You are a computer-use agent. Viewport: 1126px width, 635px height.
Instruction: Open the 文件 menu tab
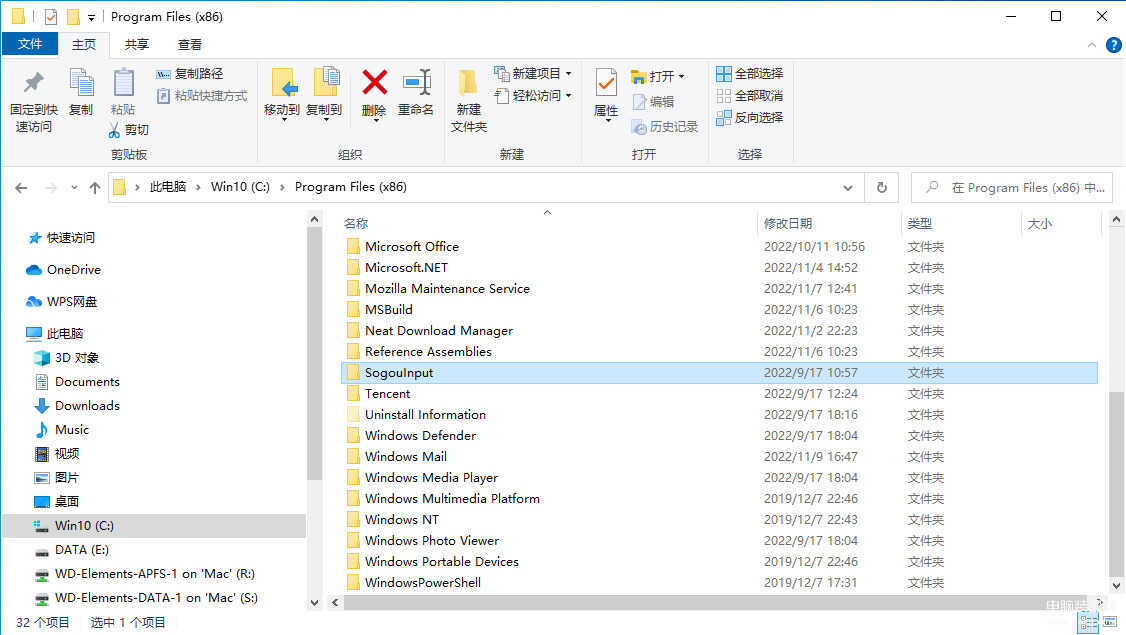tap(30, 44)
